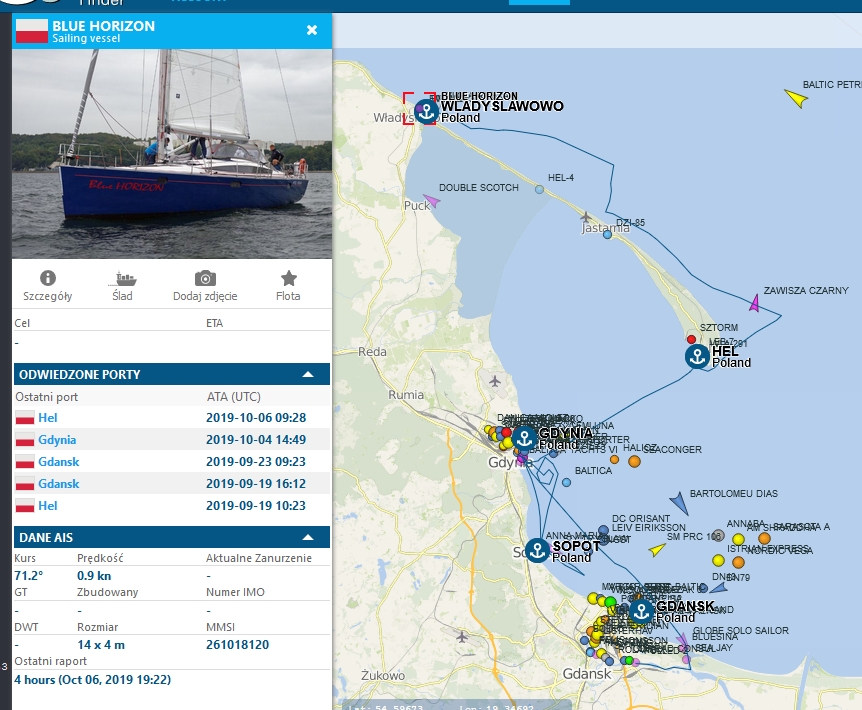Click the Poland flag in panel header
This screenshot has width=862, height=710.
[x=32, y=31]
